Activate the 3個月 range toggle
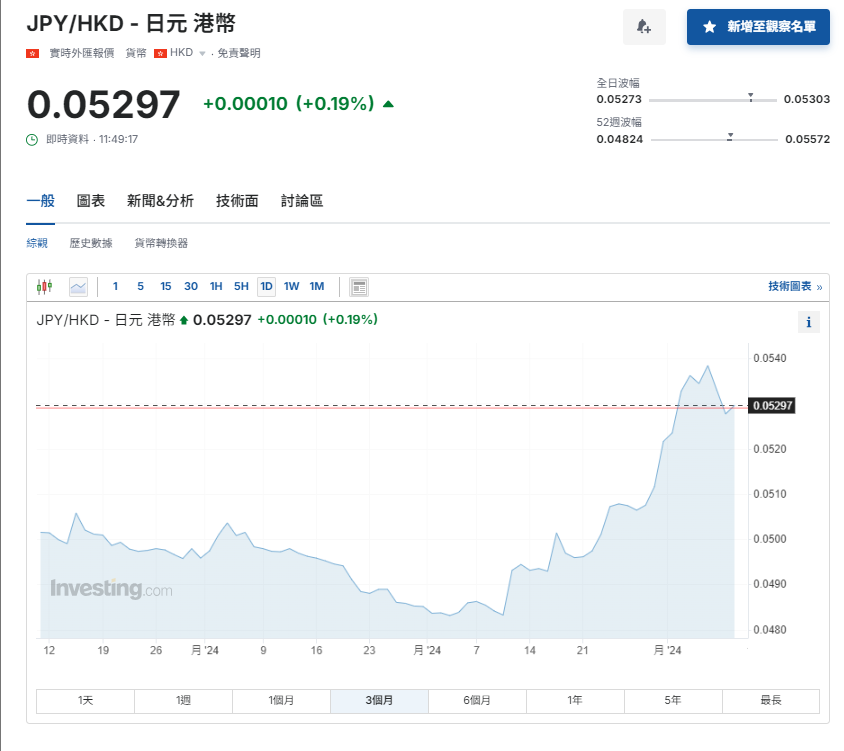Viewport: 844px width, 751px height. 379,701
